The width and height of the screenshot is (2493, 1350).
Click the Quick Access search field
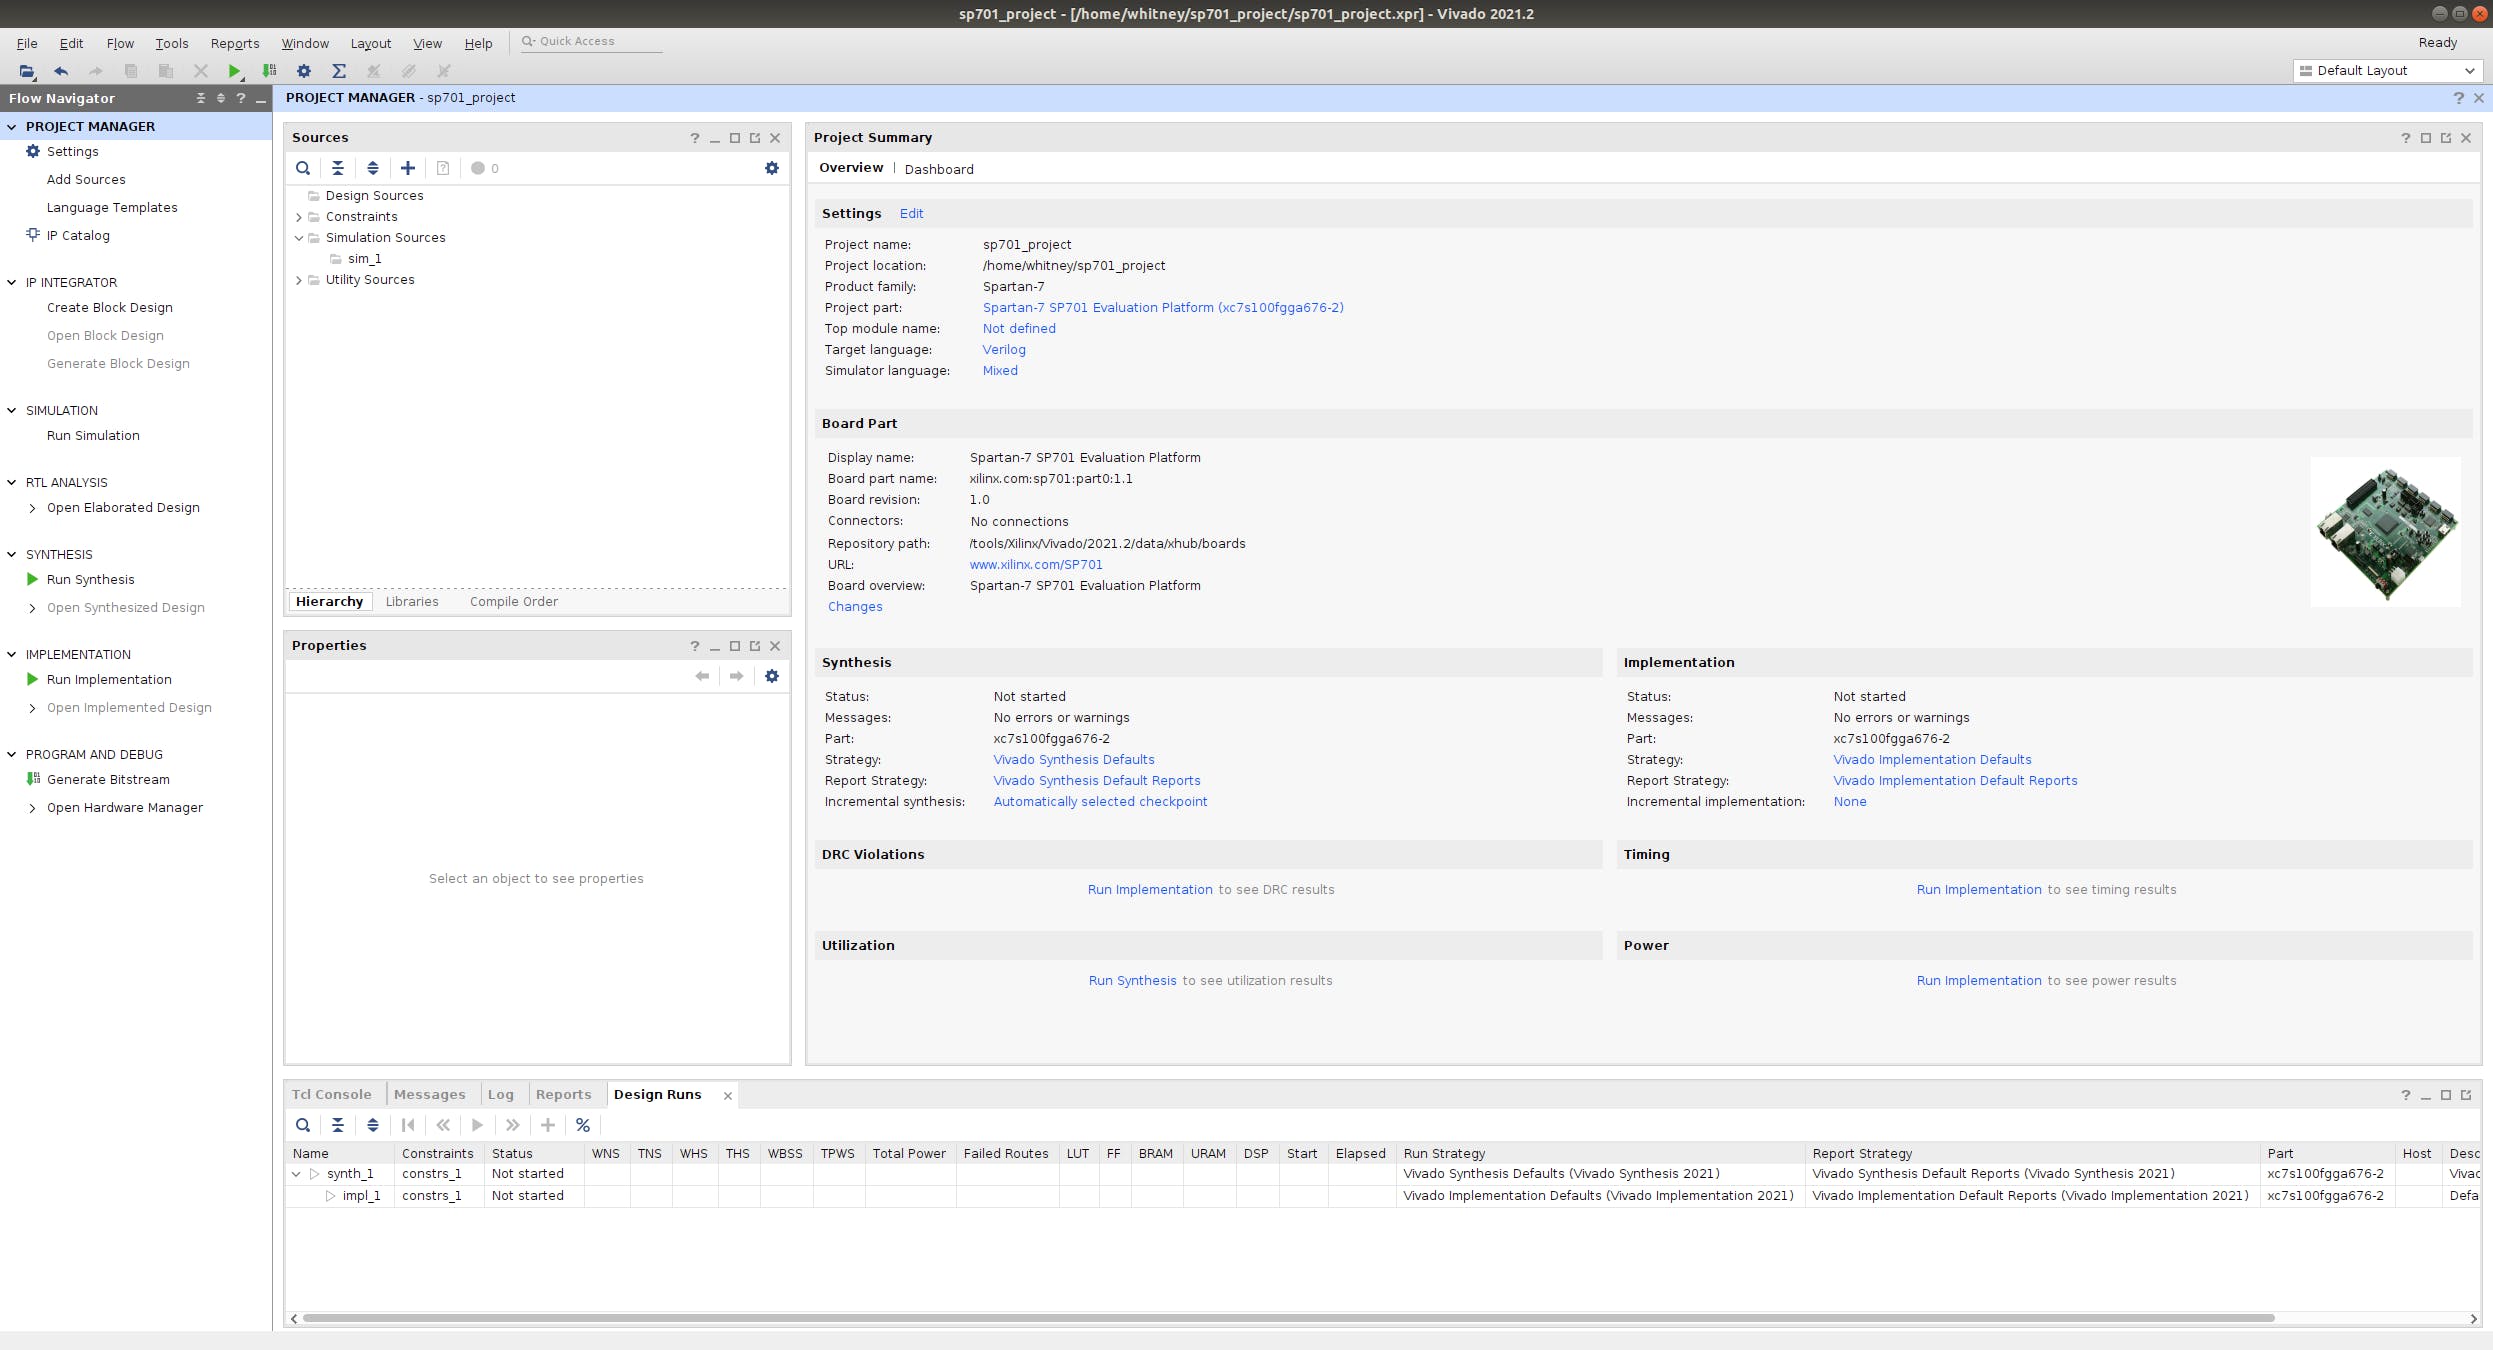(x=592, y=41)
